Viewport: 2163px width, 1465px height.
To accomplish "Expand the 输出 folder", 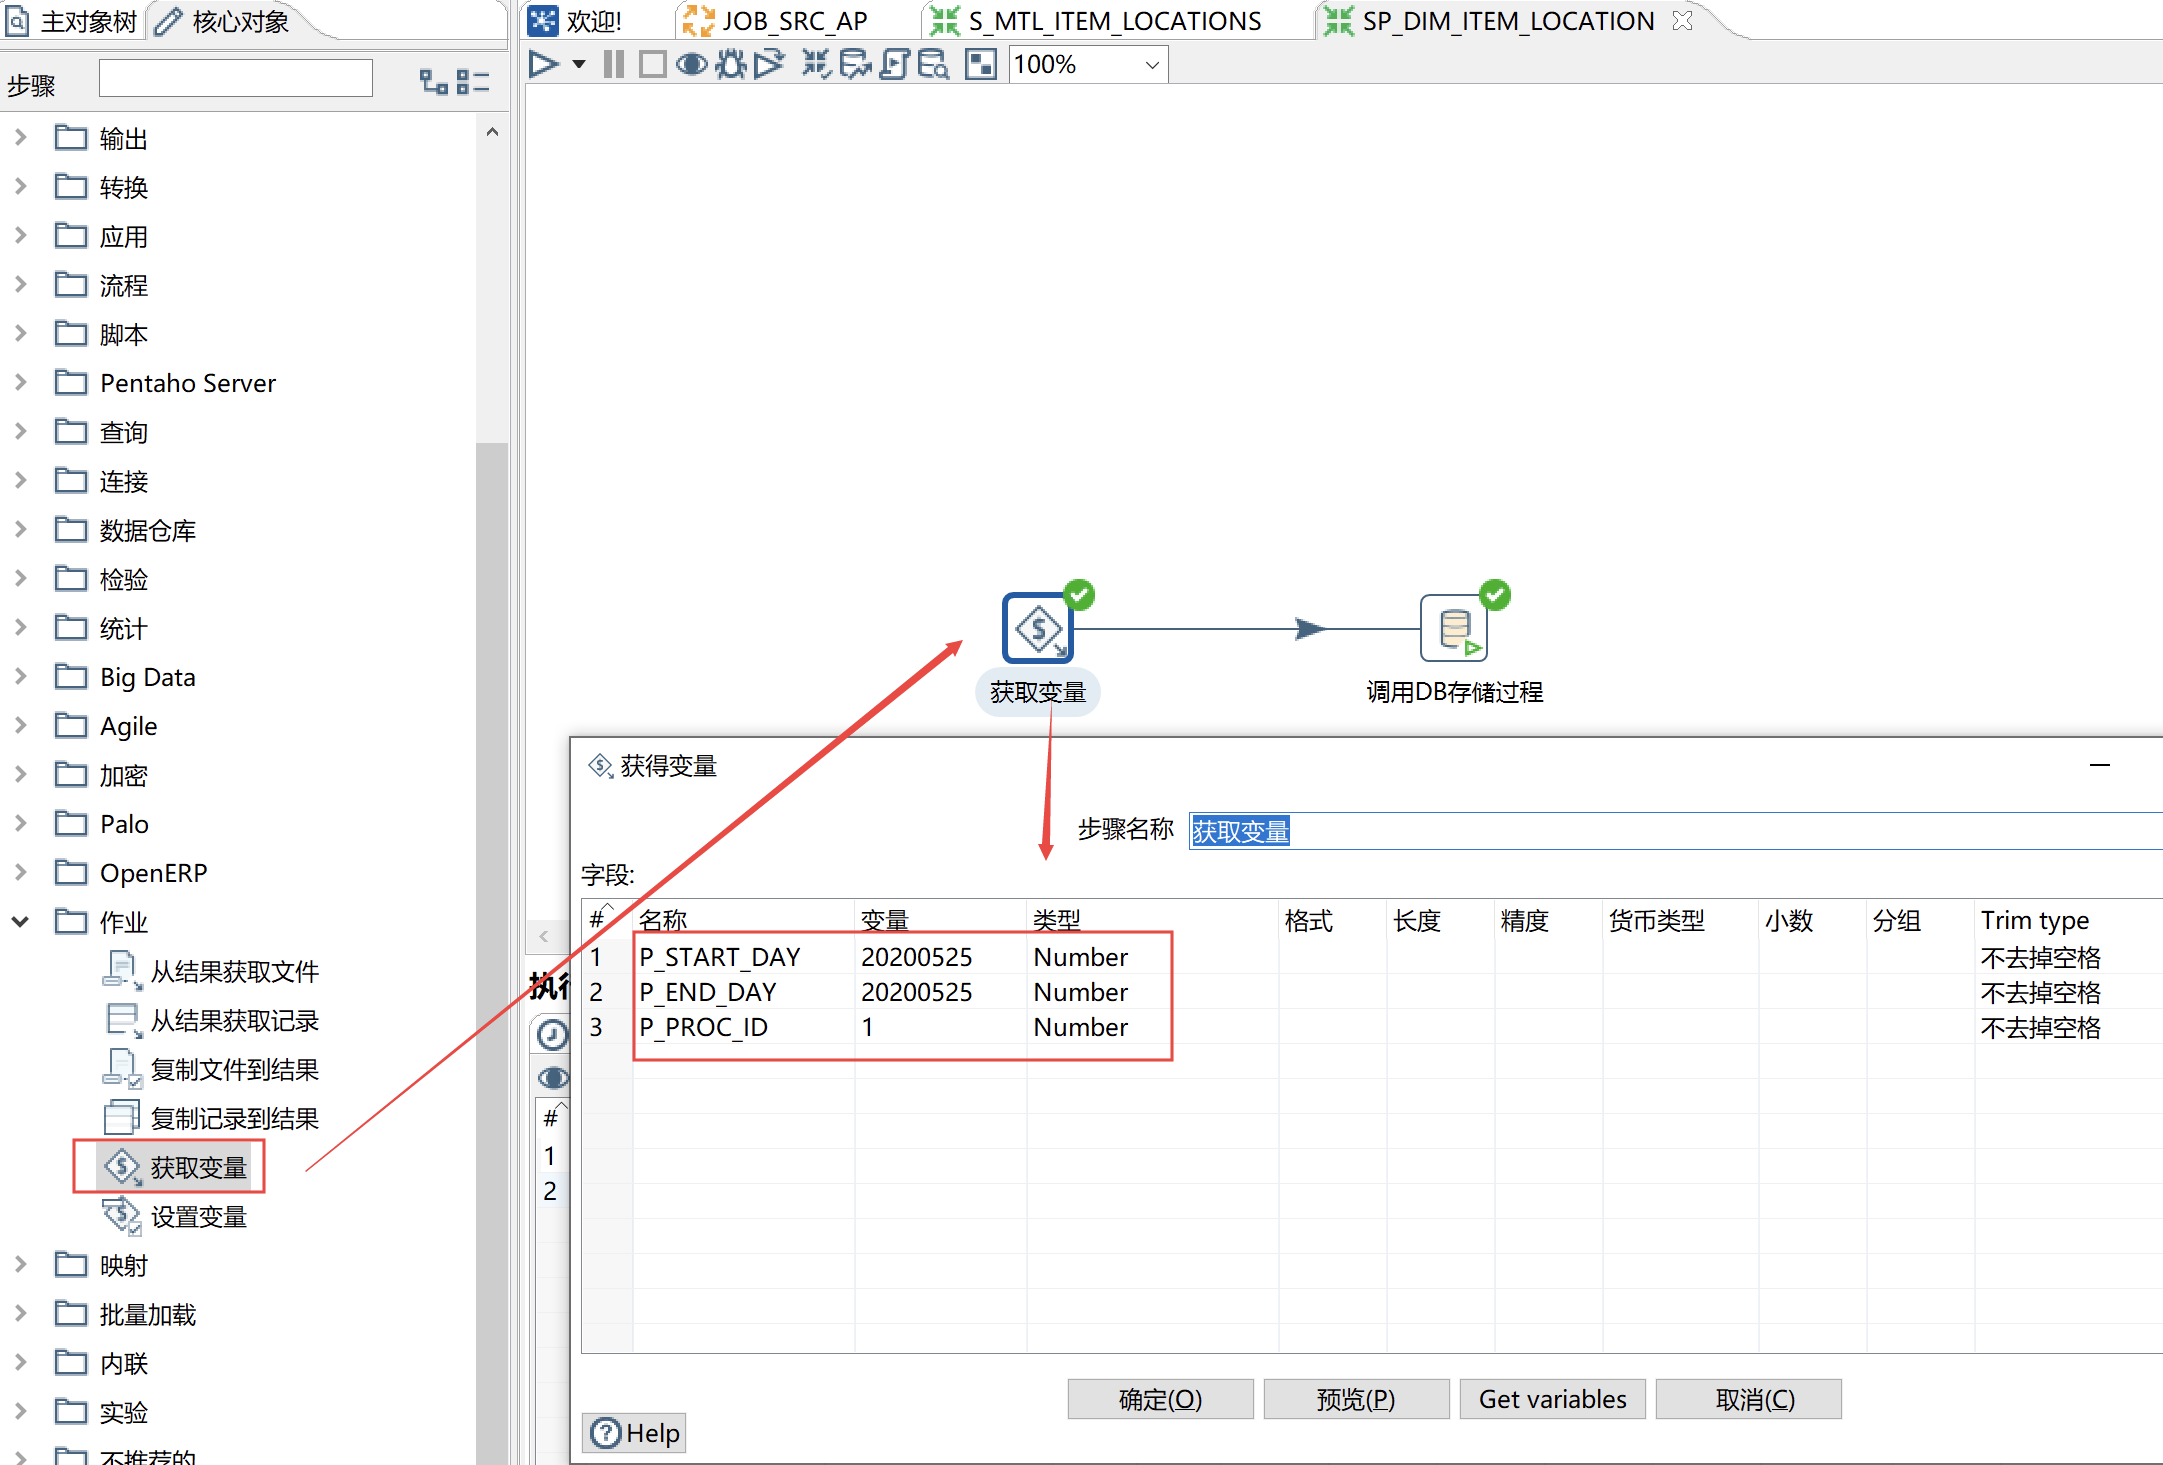I will tap(20, 138).
